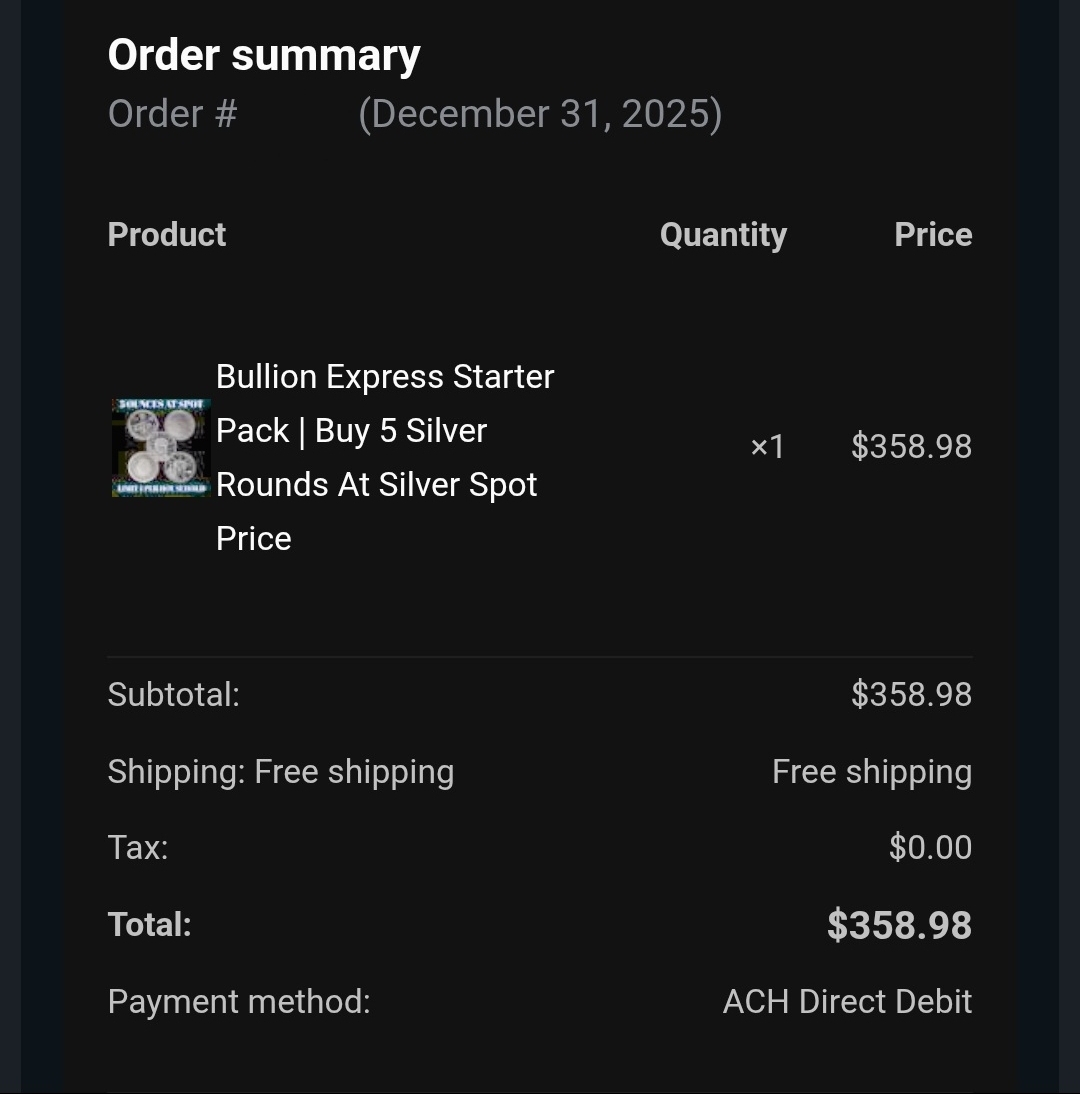Image resolution: width=1080 pixels, height=1094 pixels.
Task: Click the ×1 quantity value
Action: (767, 447)
